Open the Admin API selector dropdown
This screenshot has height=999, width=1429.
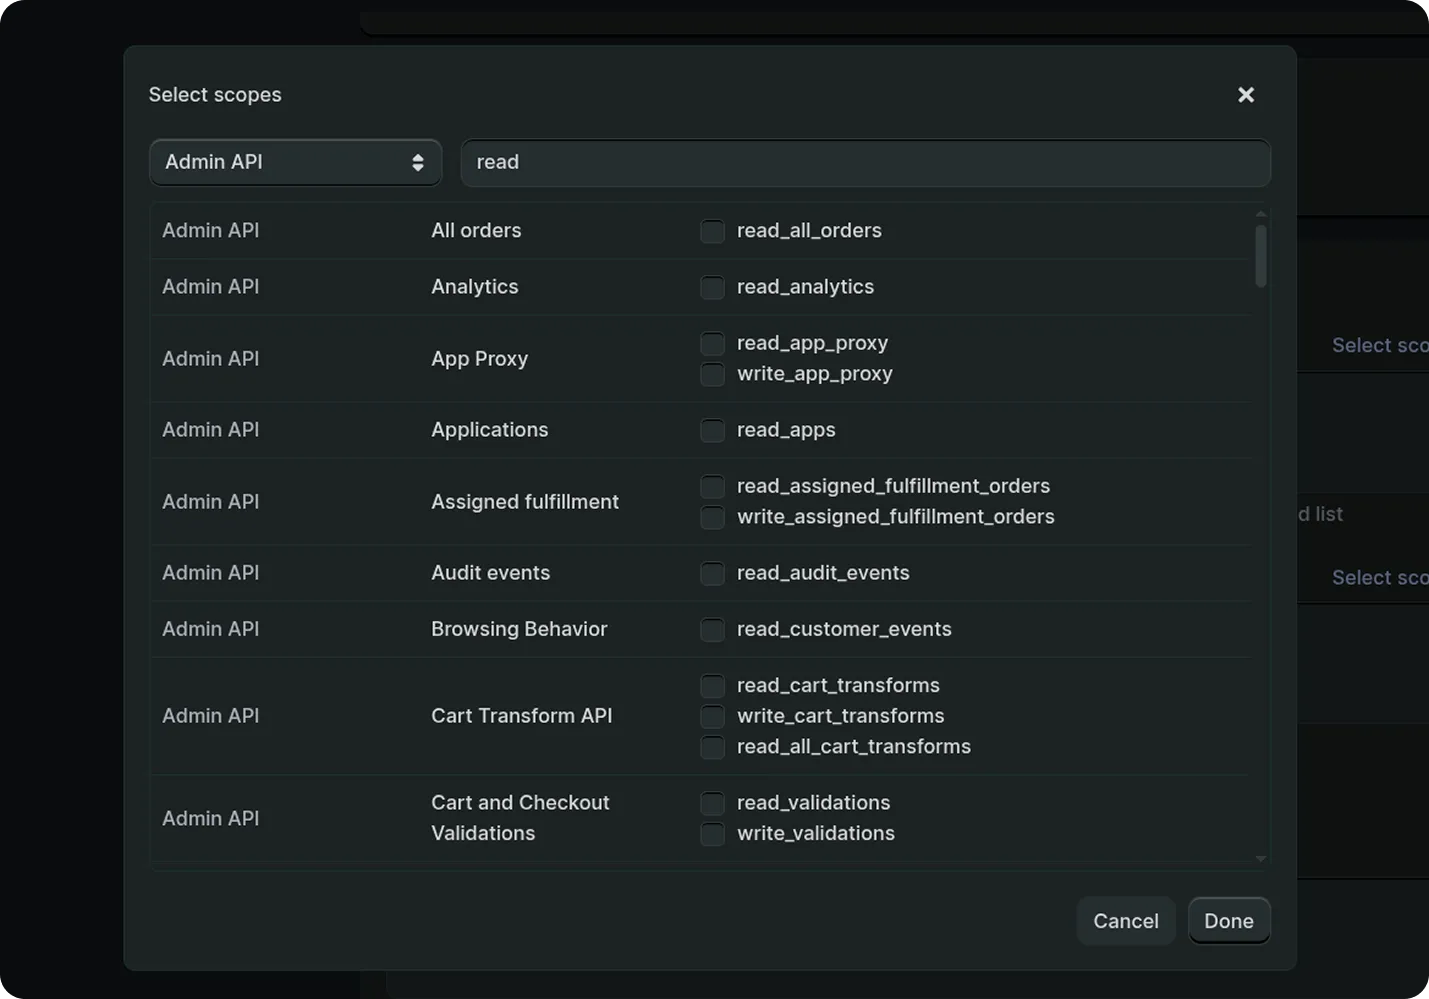pyautogui.click(x=295, y=162)
